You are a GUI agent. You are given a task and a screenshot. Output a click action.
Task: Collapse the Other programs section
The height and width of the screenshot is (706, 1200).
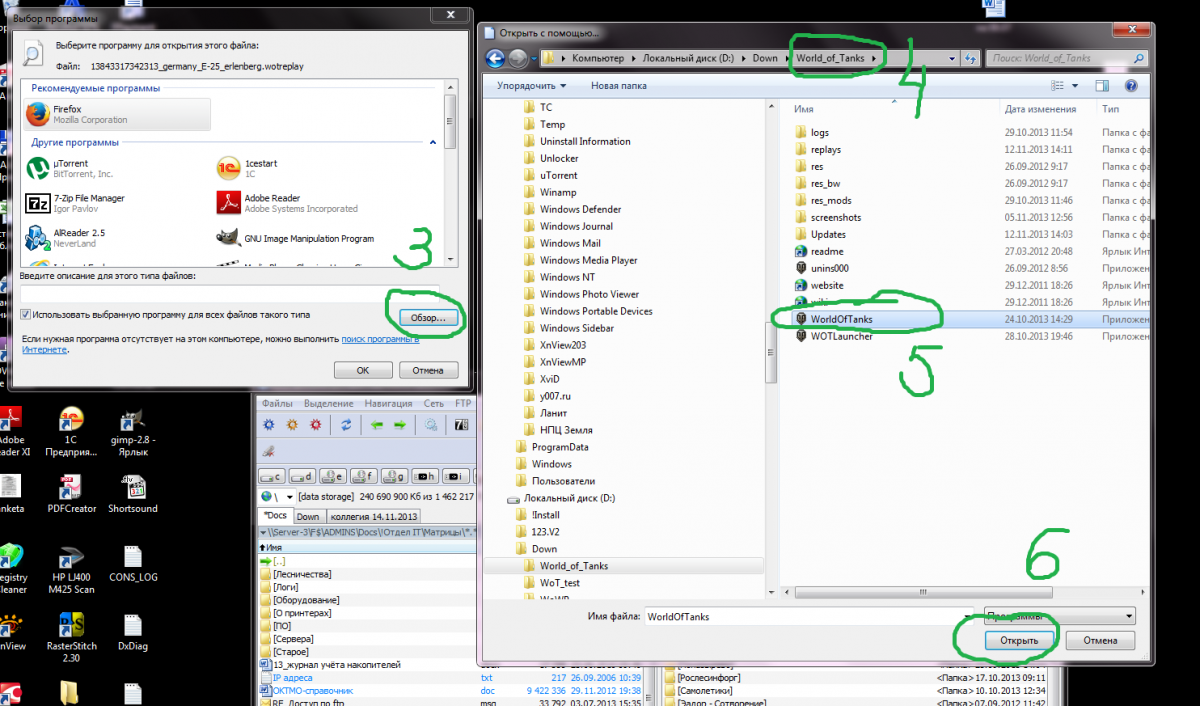point(433,143)
